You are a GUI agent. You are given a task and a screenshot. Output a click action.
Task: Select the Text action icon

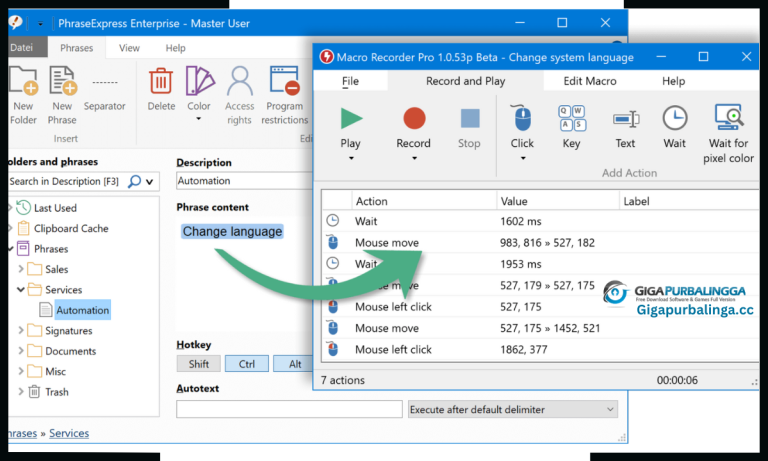tap(625, 119)
